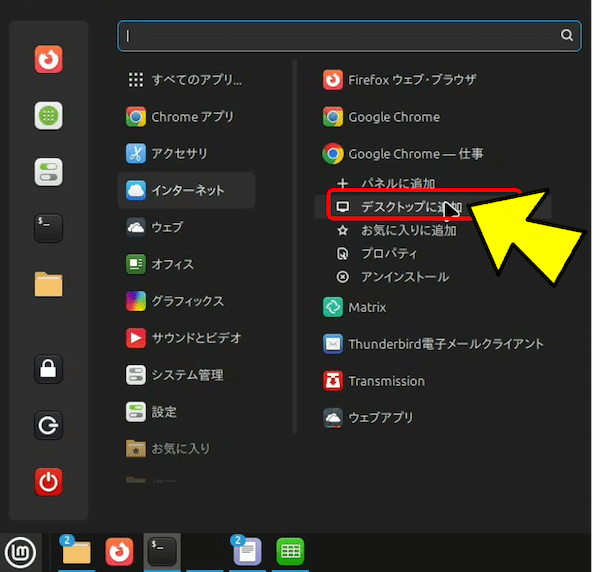
Task: Launch Thunderbird電子メールクライアント
Action: coord(445,344)
